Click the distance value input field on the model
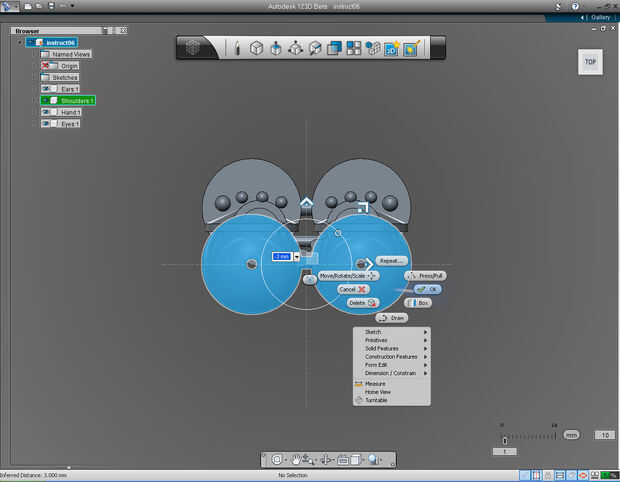Viewport: 620px width, 482px height. pos(282,257)
